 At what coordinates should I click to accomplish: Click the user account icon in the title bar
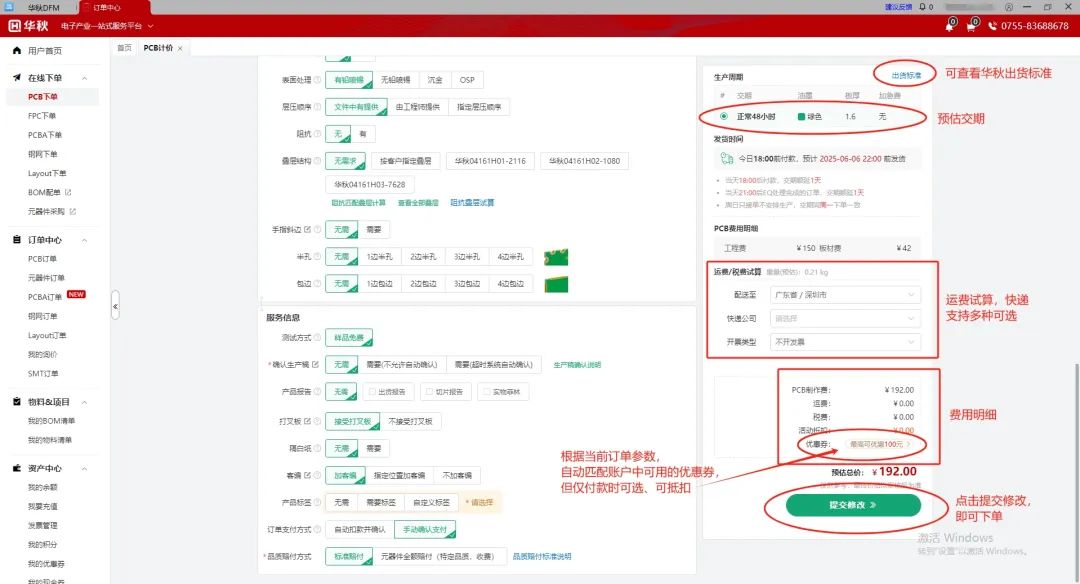1009,7
